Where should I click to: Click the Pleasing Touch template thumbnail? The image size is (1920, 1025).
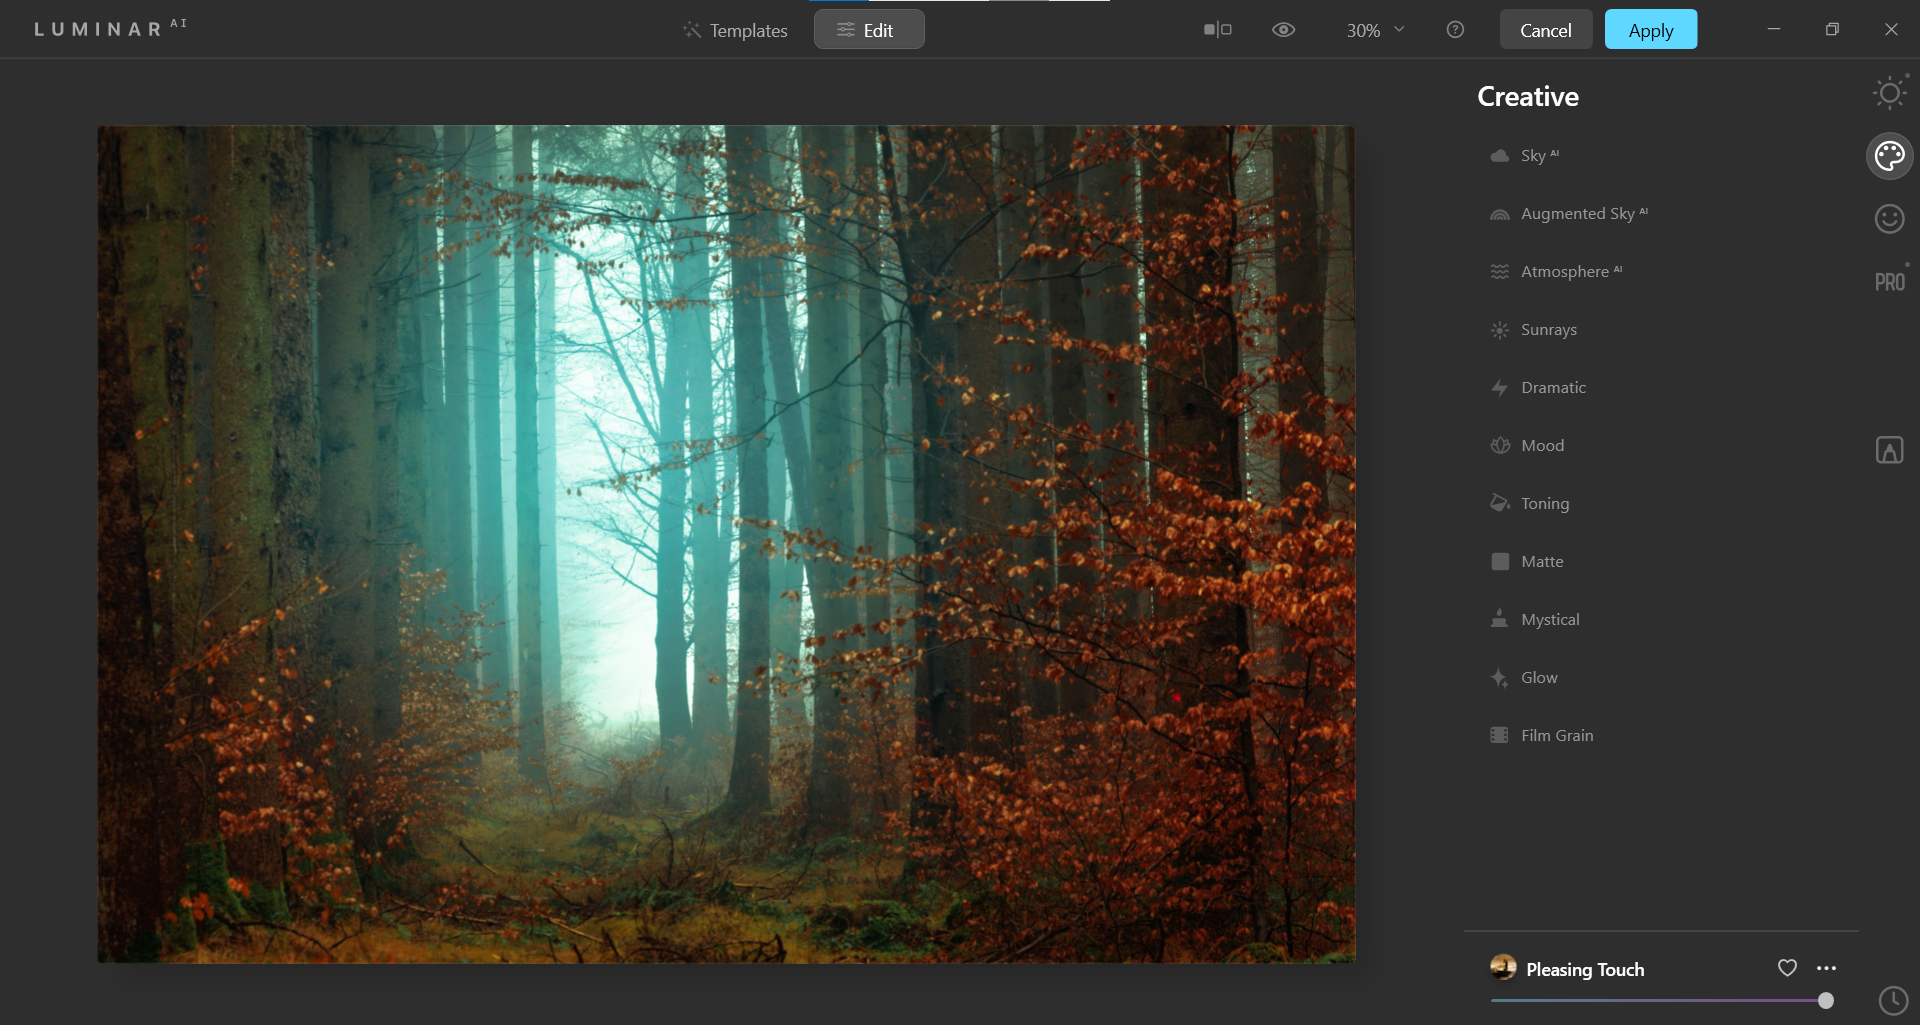click(1502, 967)
